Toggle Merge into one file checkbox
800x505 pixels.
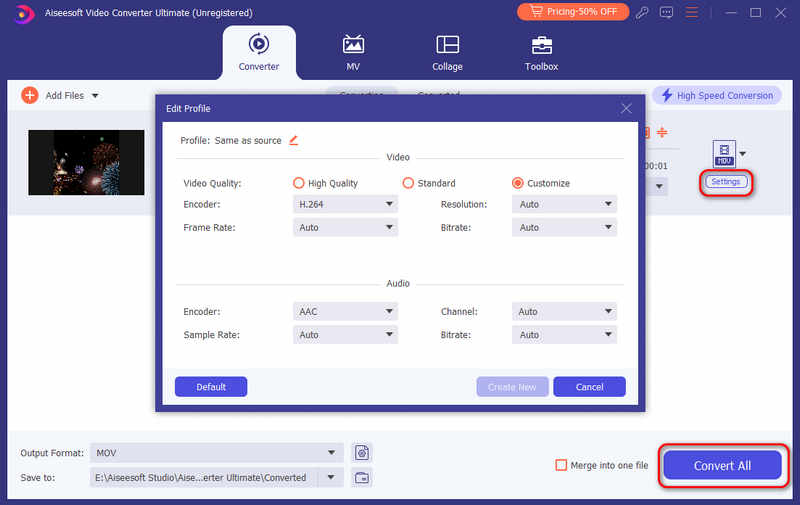(x=561, y=465)
